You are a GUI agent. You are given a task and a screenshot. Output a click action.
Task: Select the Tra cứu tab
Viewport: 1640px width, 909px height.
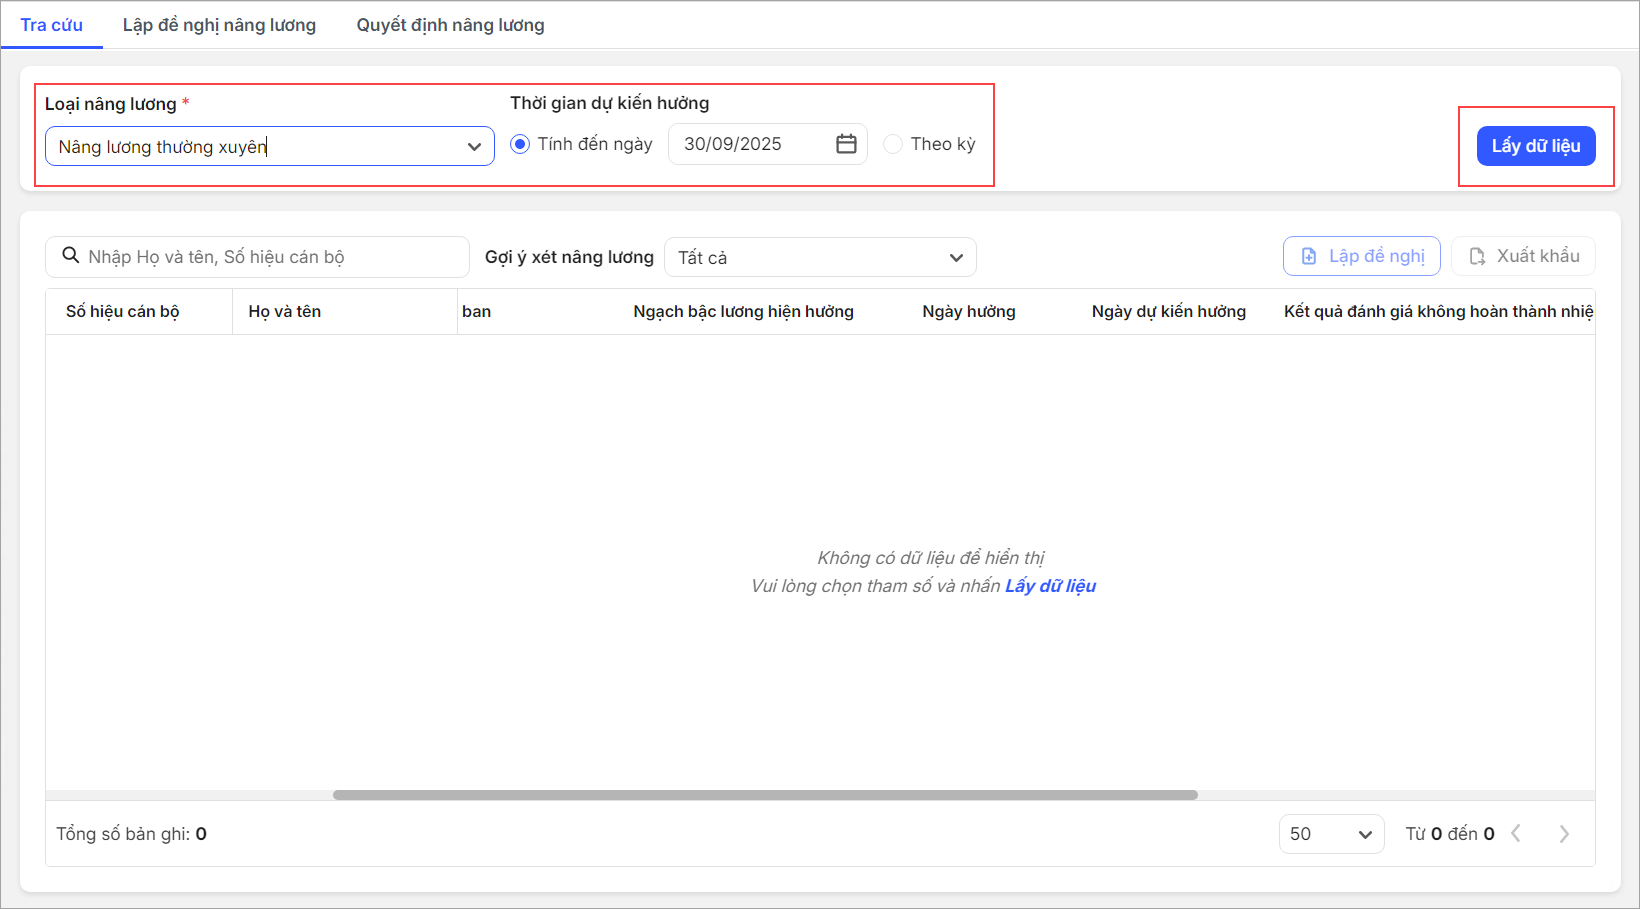[x=51, y=25]
